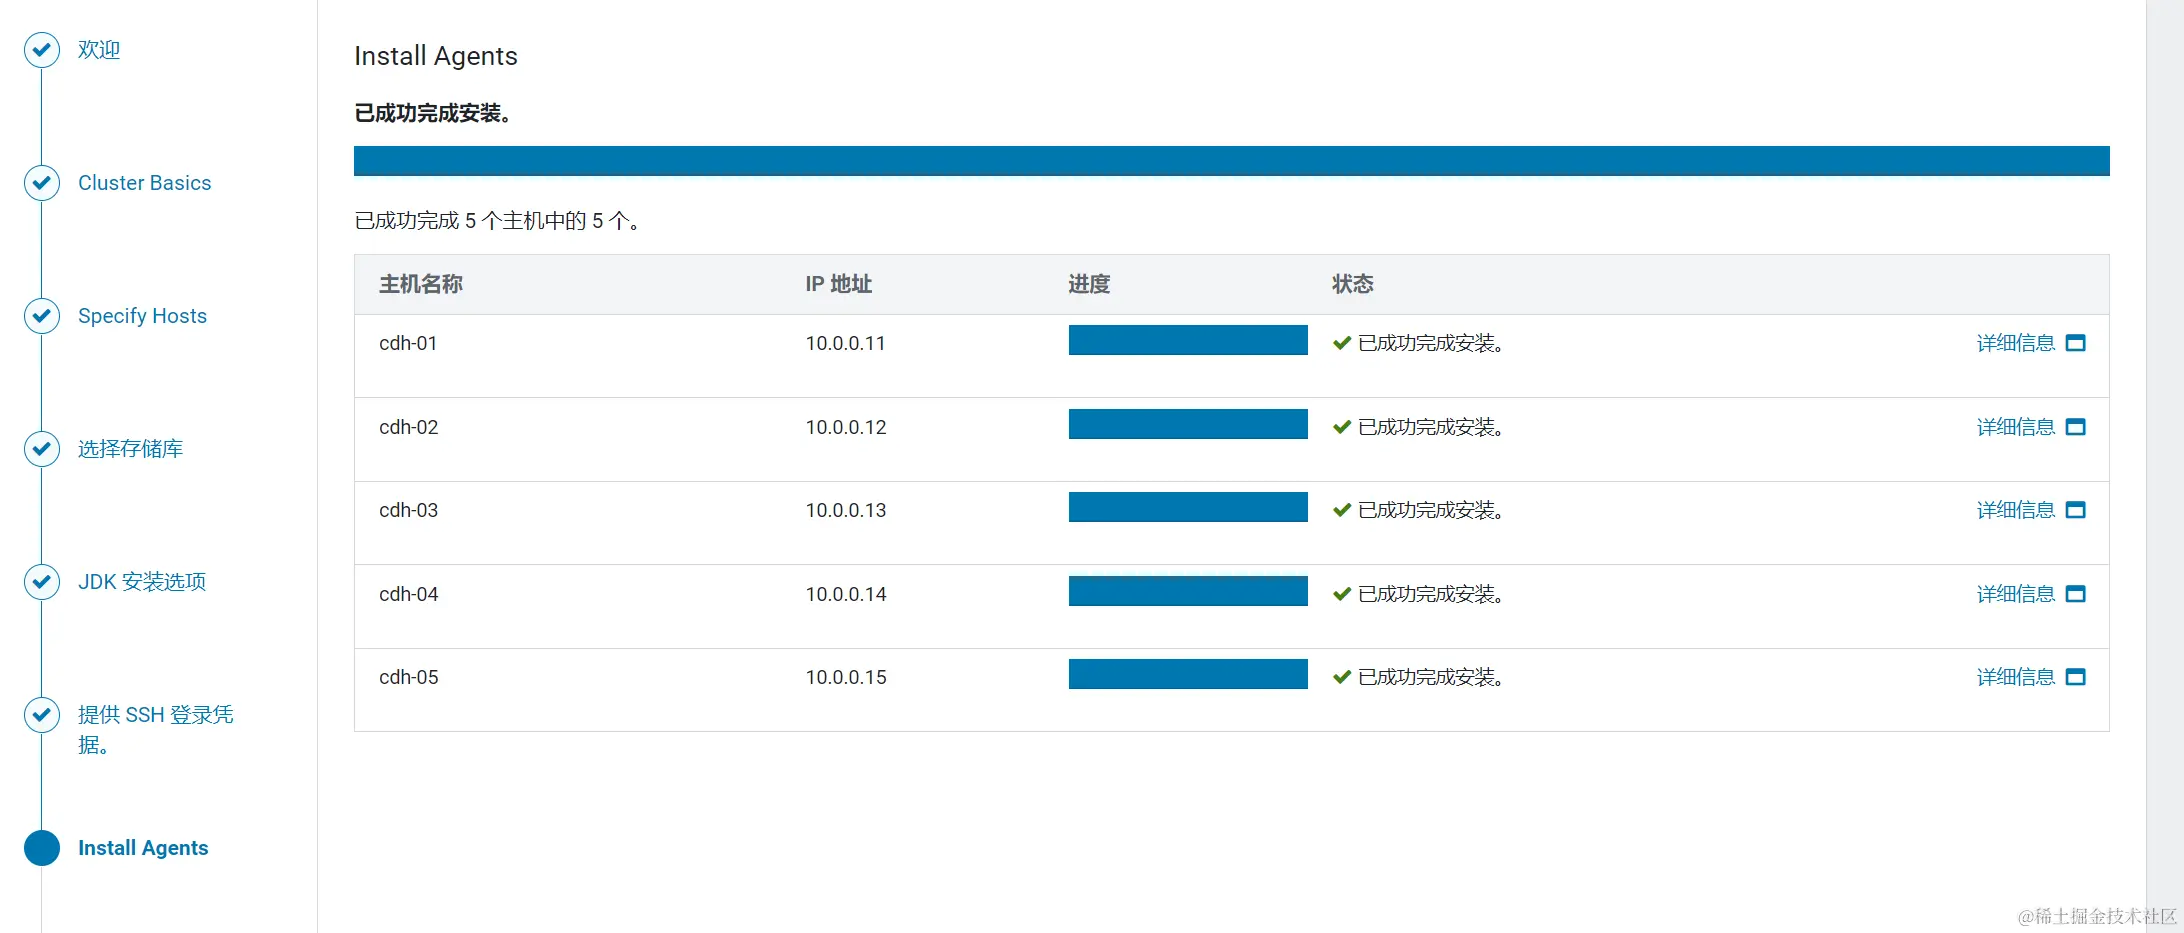Viewport: 2184px width, 933px height.
Task: Click IP address 10.0.0.14
Action: [x=846, y=594]
